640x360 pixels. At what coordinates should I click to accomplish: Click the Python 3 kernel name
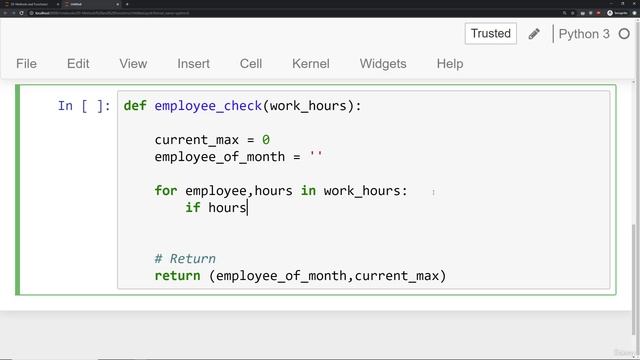(x=584, y=34)
